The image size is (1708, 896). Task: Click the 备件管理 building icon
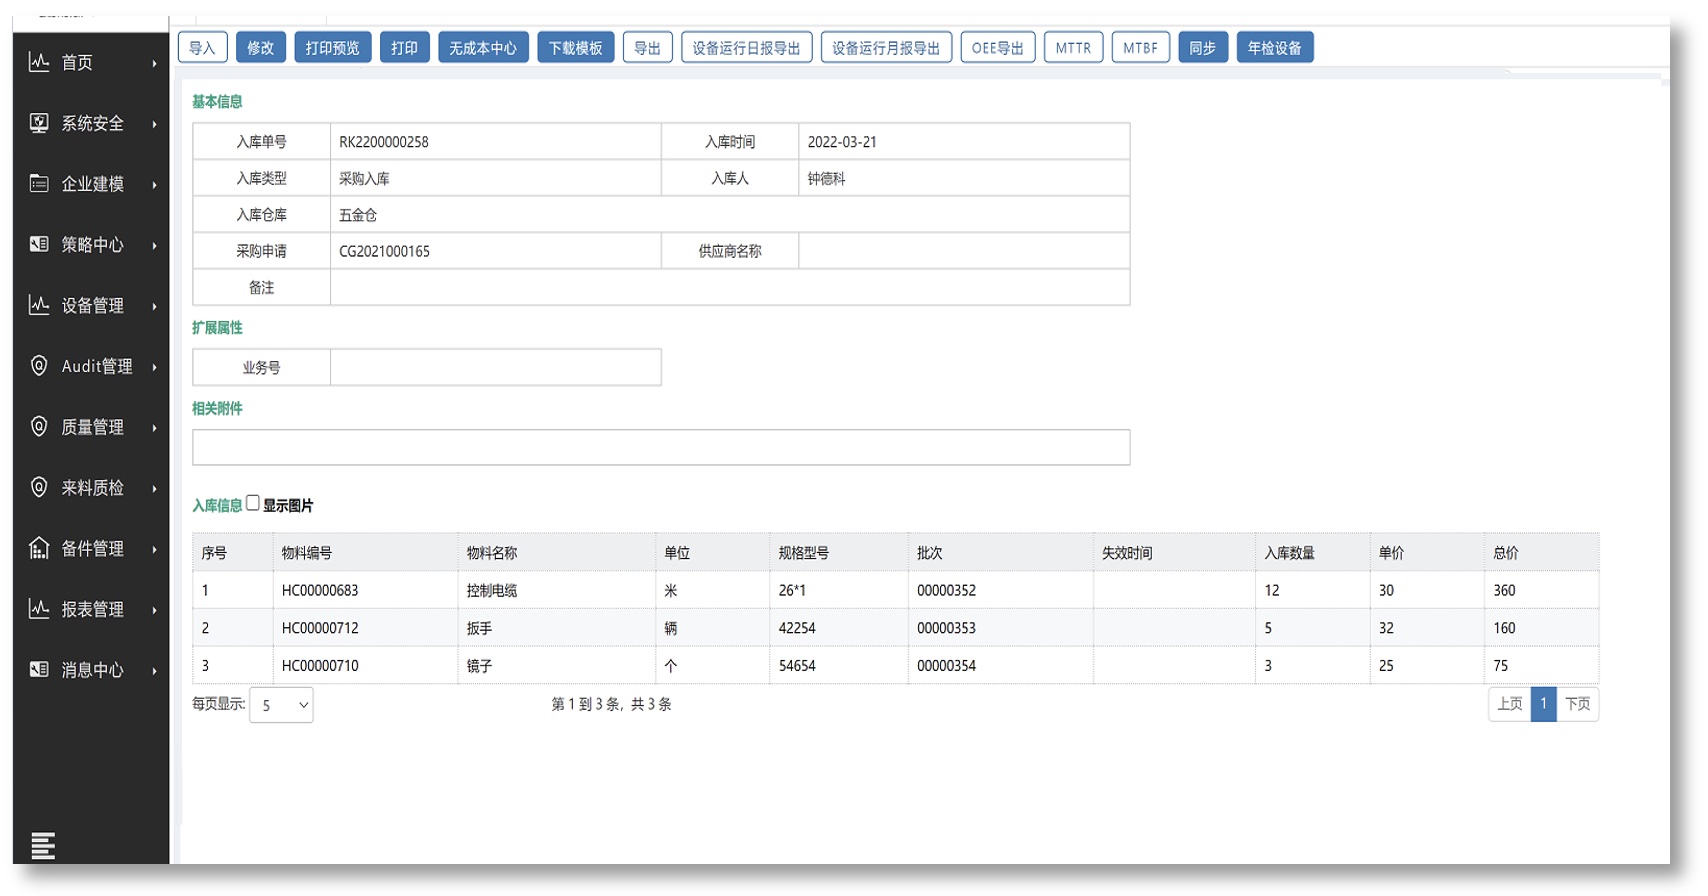click(x=39, y=548)
